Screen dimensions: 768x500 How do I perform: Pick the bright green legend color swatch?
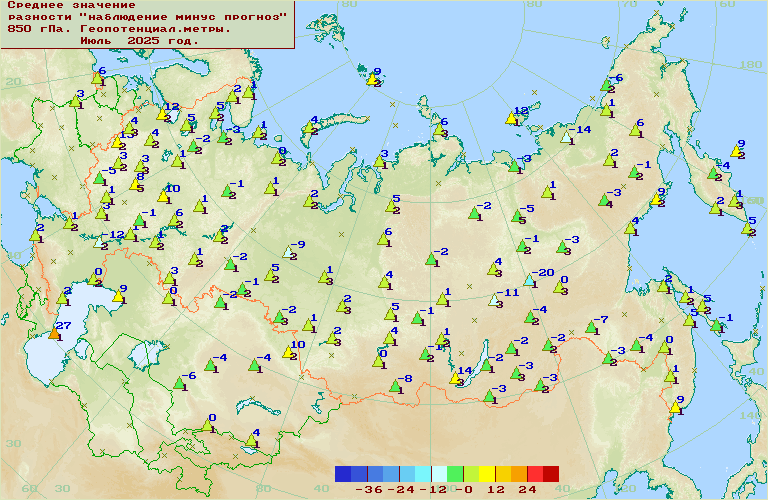pos(455,474)
